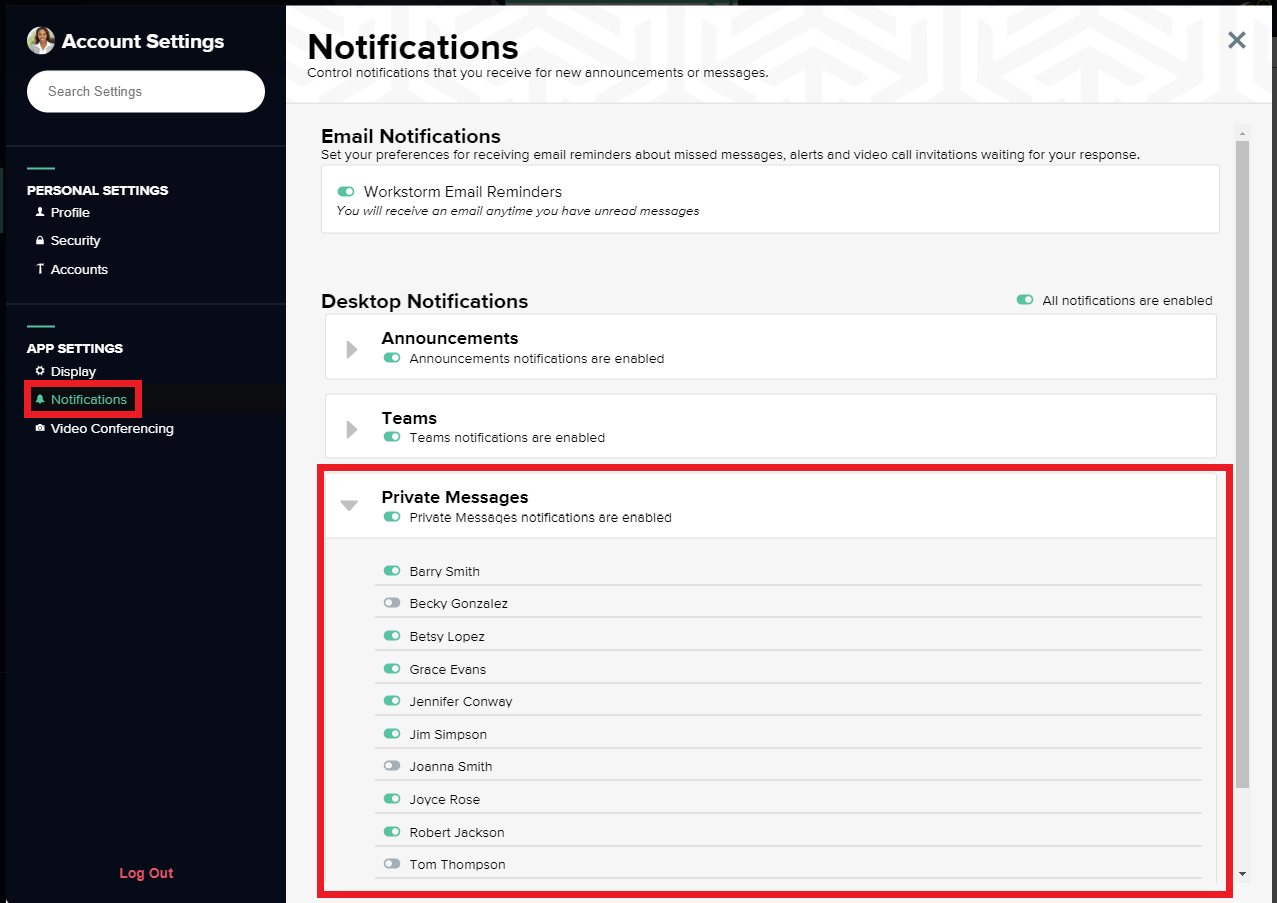Click the name Joyce Rose
The image size is (1277, 903).
pyautogui.click(x=445, y=799)
